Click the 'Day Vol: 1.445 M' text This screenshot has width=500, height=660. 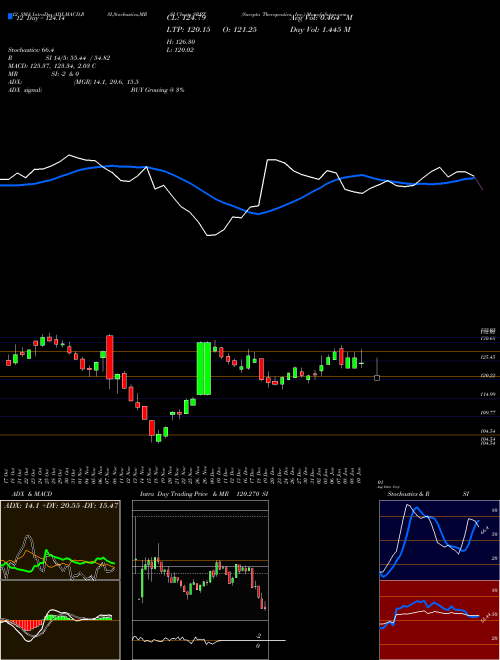(x=320, y=30)
